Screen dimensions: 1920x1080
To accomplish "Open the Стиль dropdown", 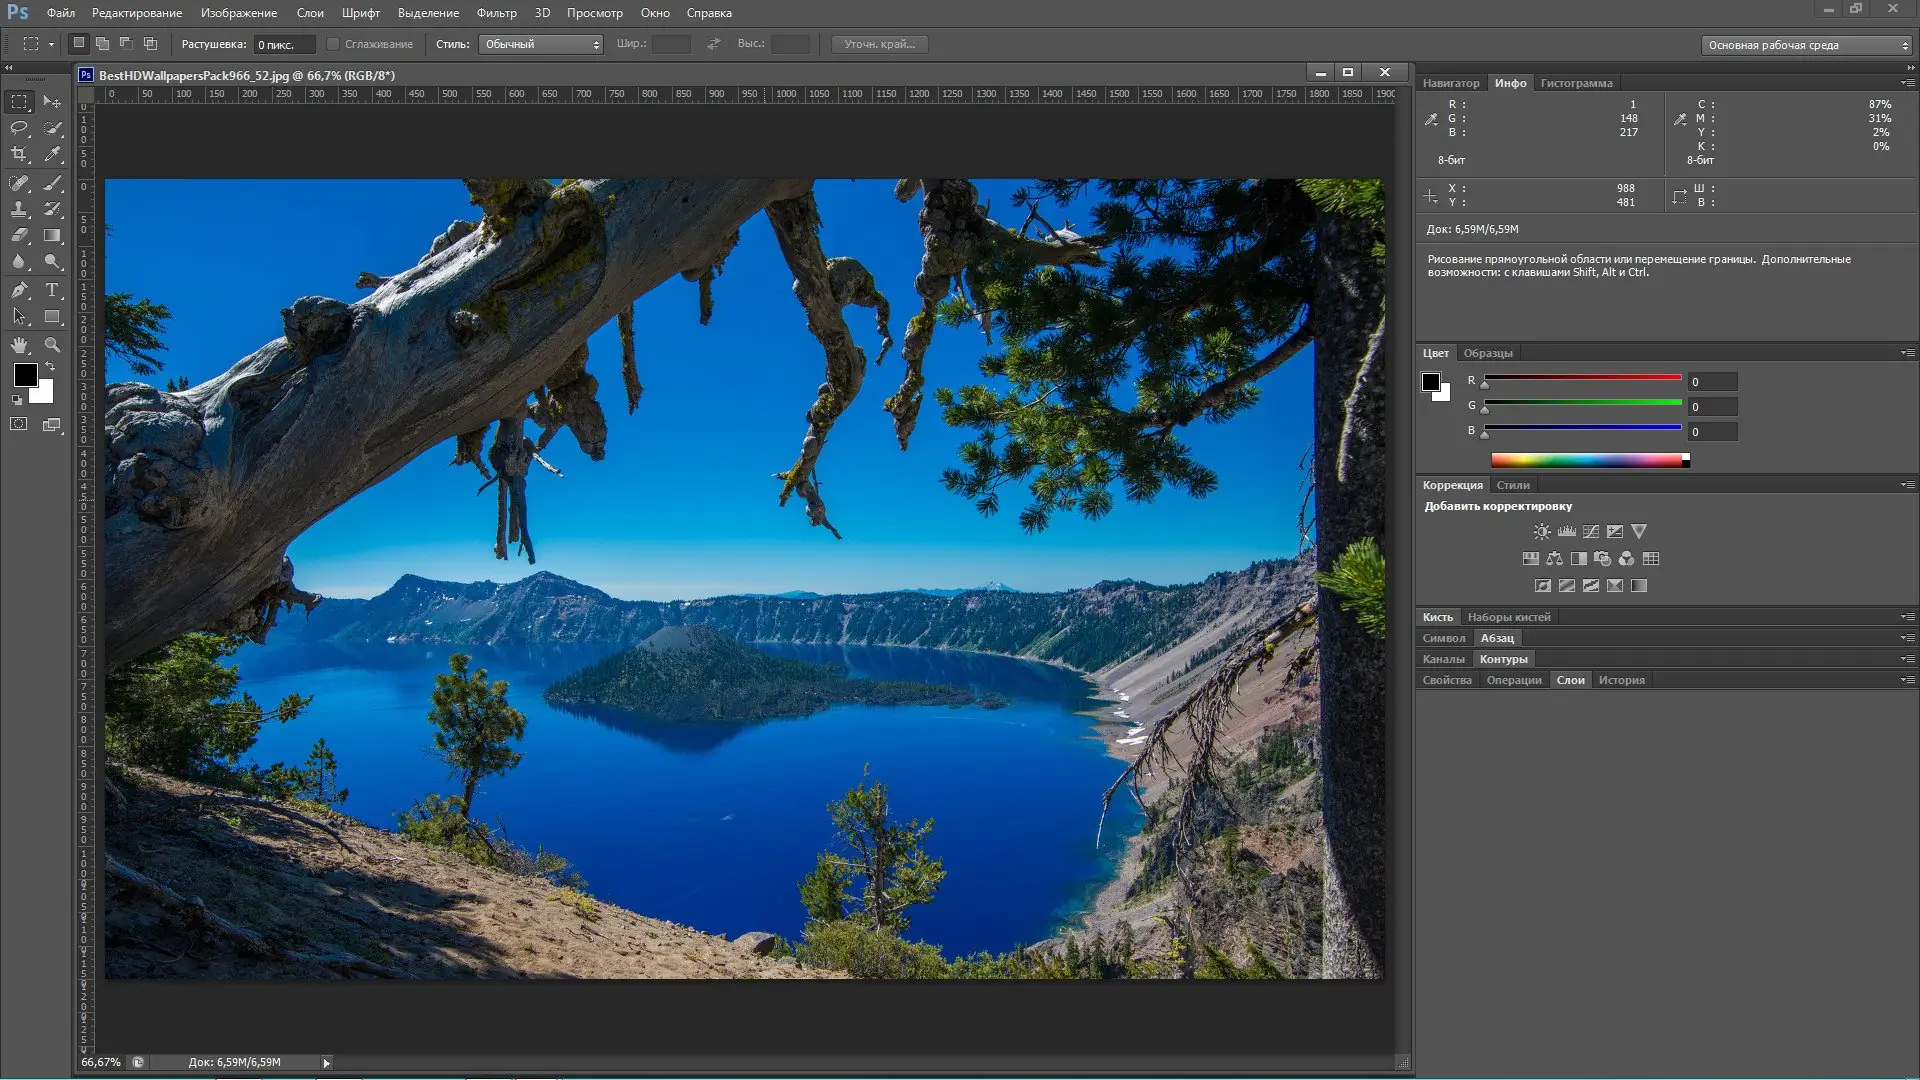I will tap(541, 44).
